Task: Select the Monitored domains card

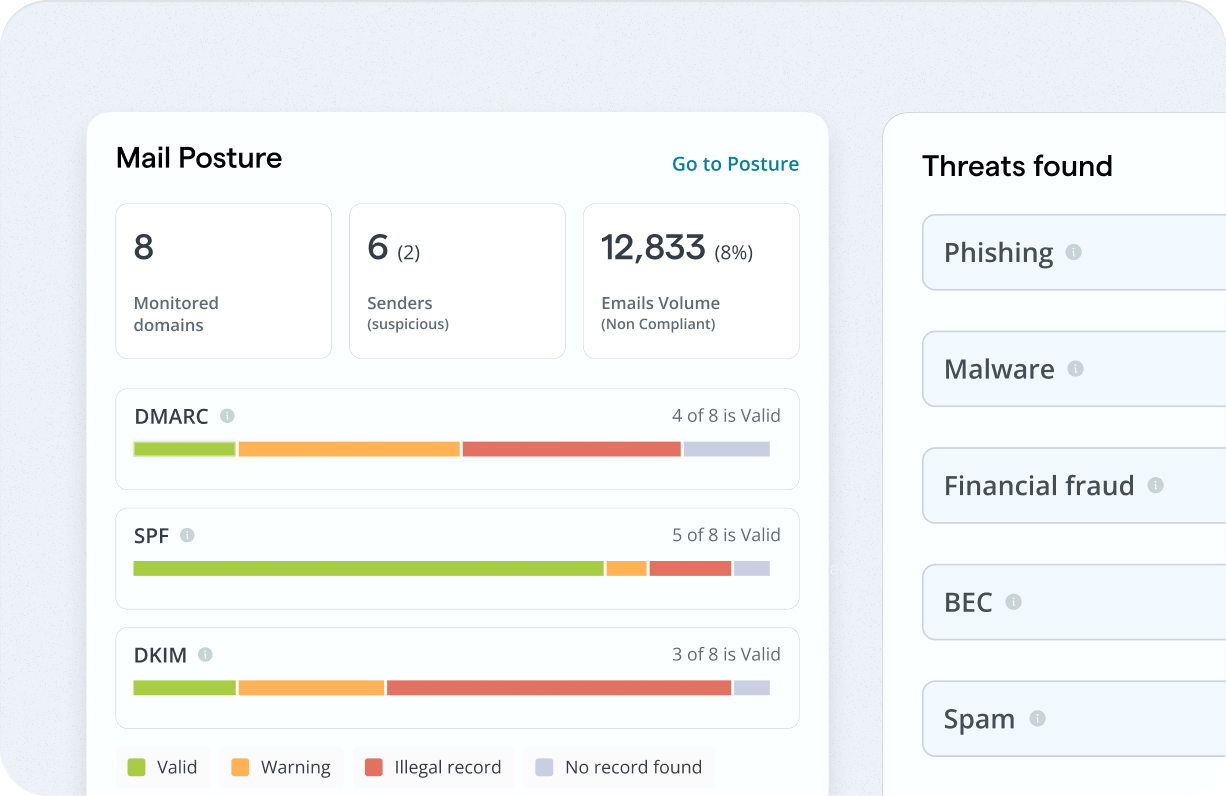Action: [x=223, y=281]
